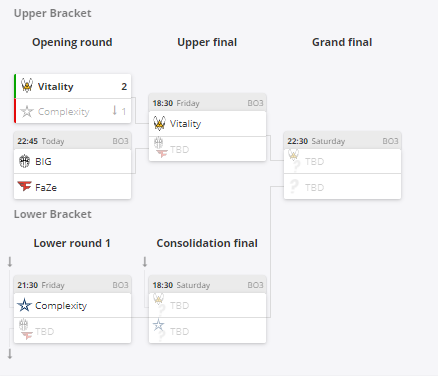Click the down arrow beside Complexity's score

115,110
